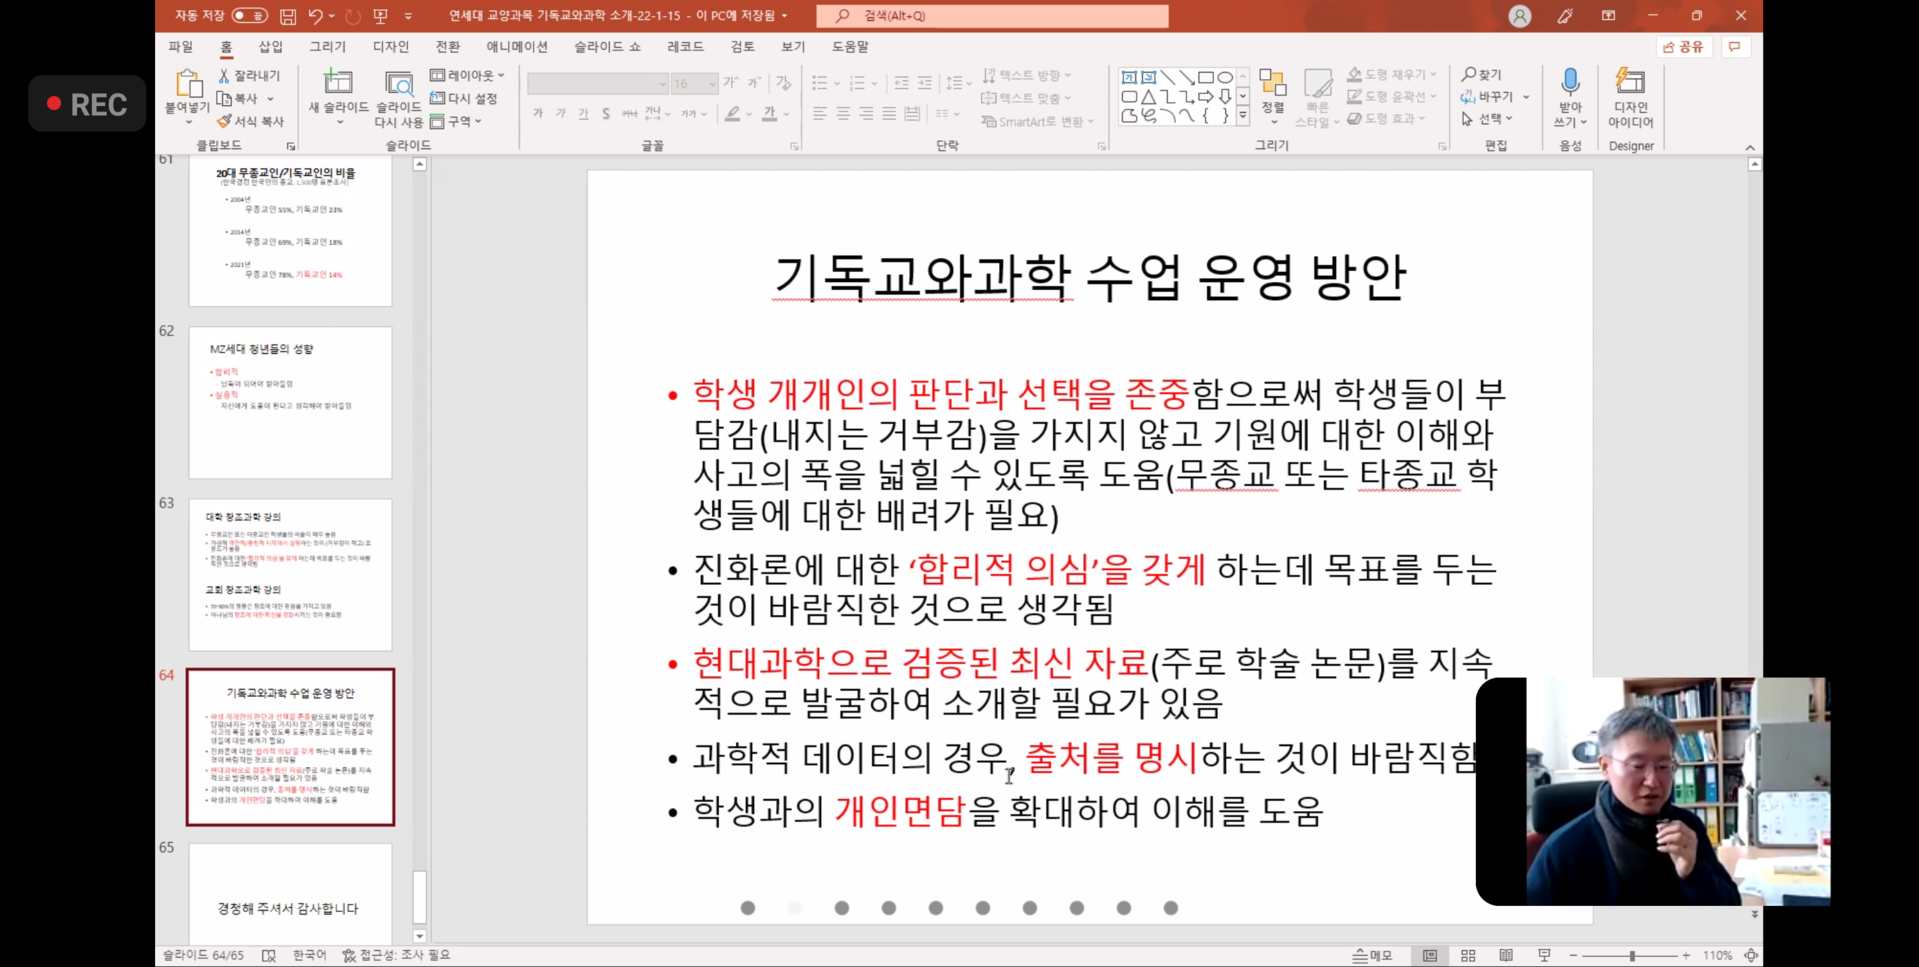Click the text highlight color button
Screen dimensions: 1919x967
pyautogui.click(x=733, y=114)
